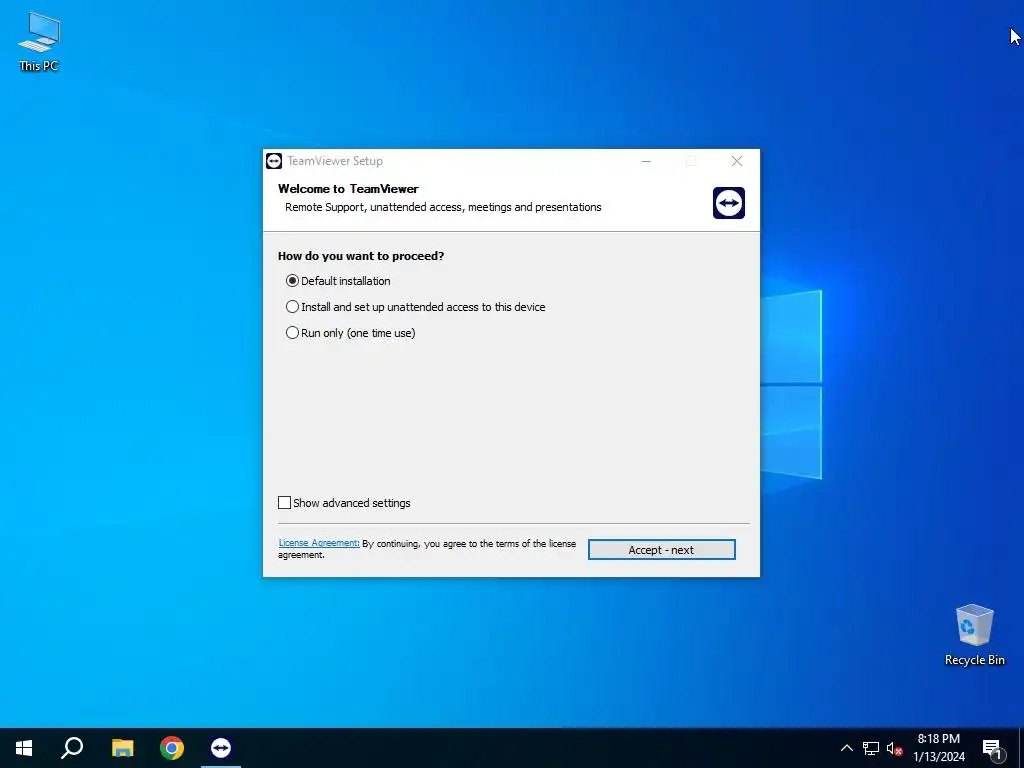Close the TeamViewer Setup window
This screenshot has height=768, width=1024.
(737, 161)
